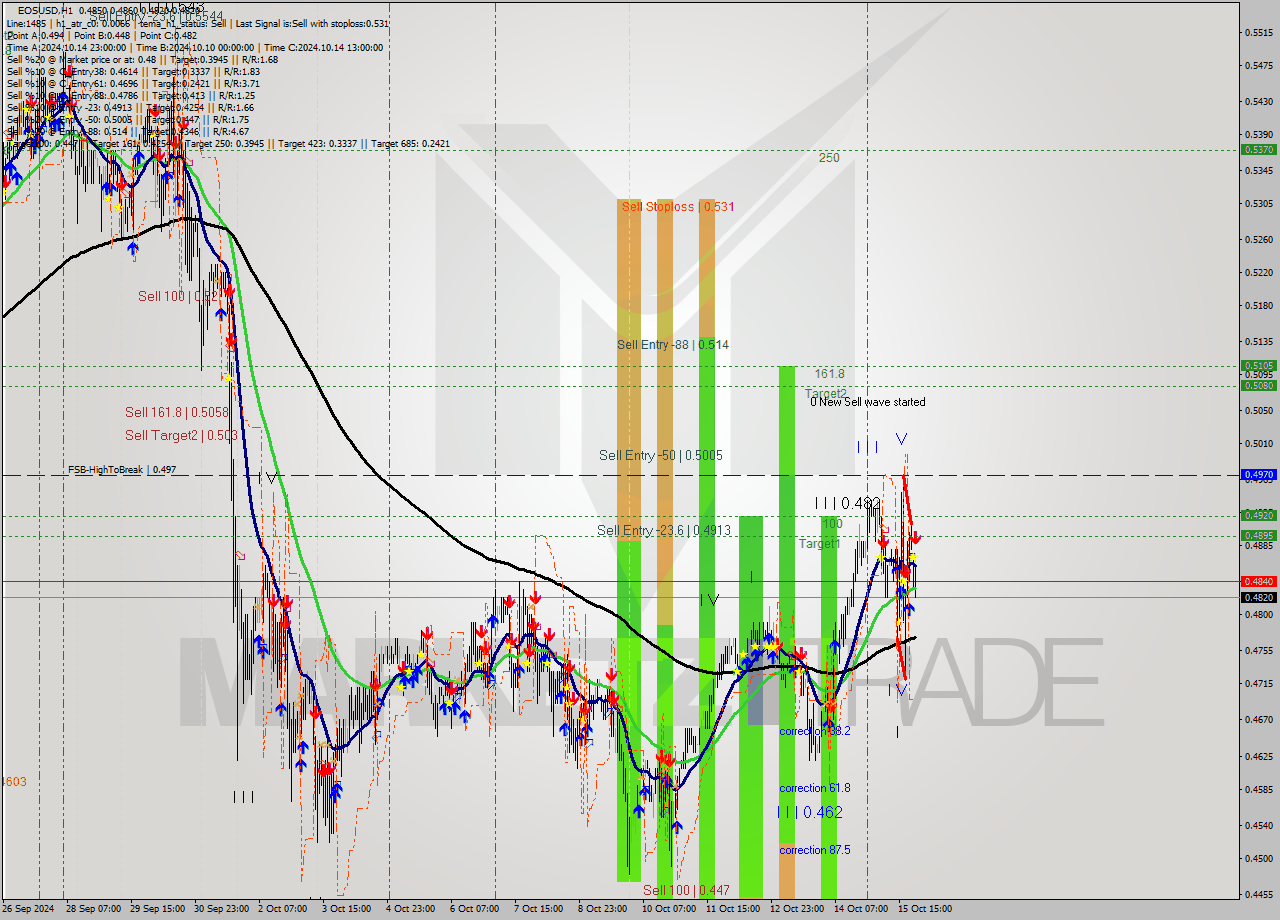Click 0.5515 on the price axis

point(1258,33)
